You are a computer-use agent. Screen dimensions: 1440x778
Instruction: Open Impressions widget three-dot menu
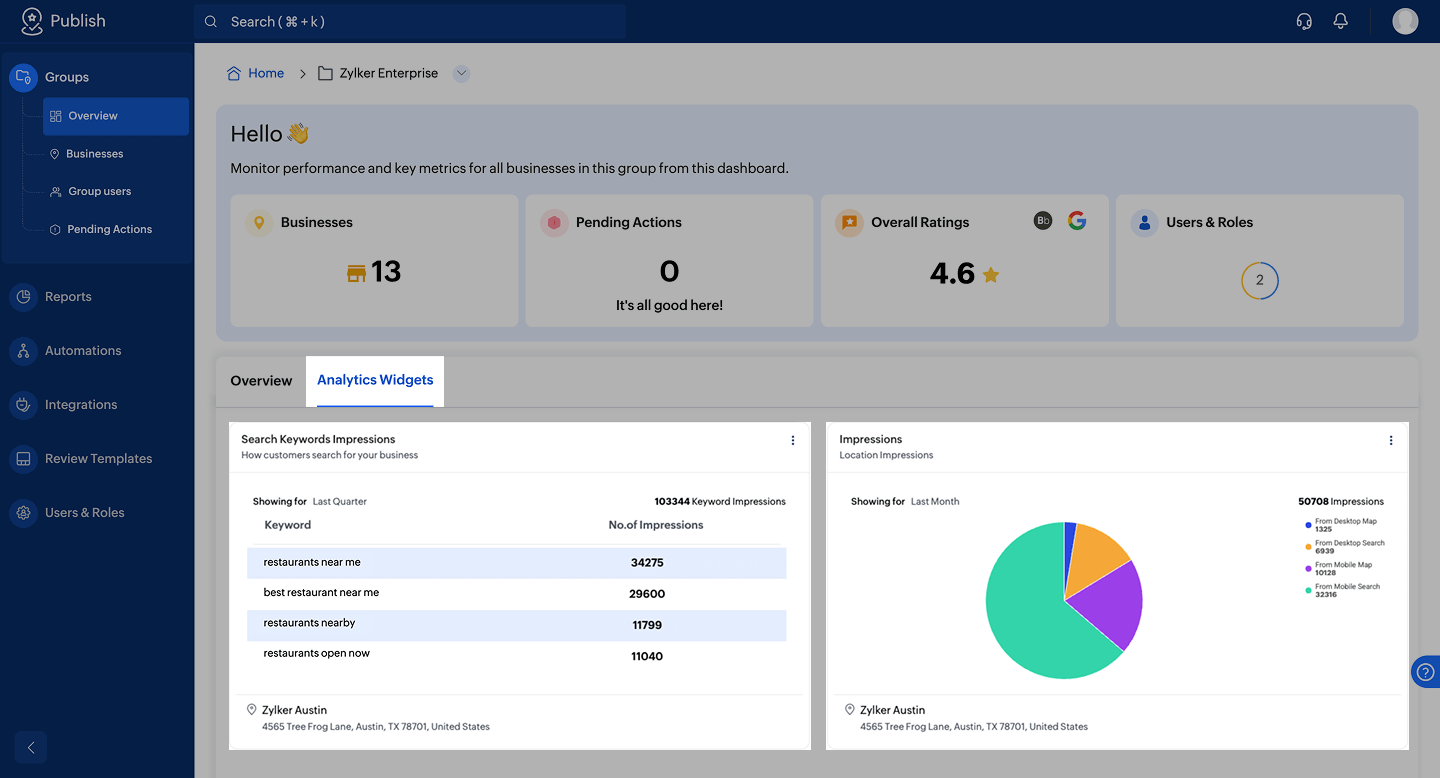pyautogui.click(x=1391, y=440)
